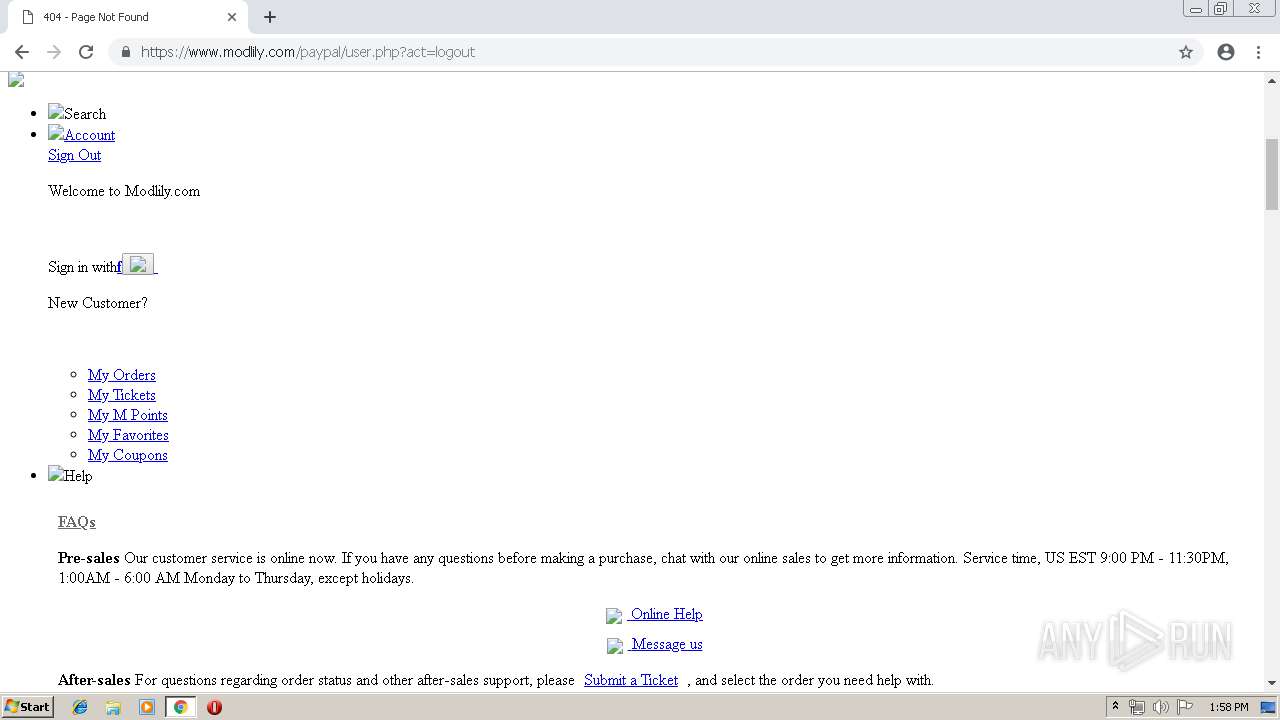Open the Chrome profile avatar icon
Screen dimensions: 1280x720
pos(1226,52)
